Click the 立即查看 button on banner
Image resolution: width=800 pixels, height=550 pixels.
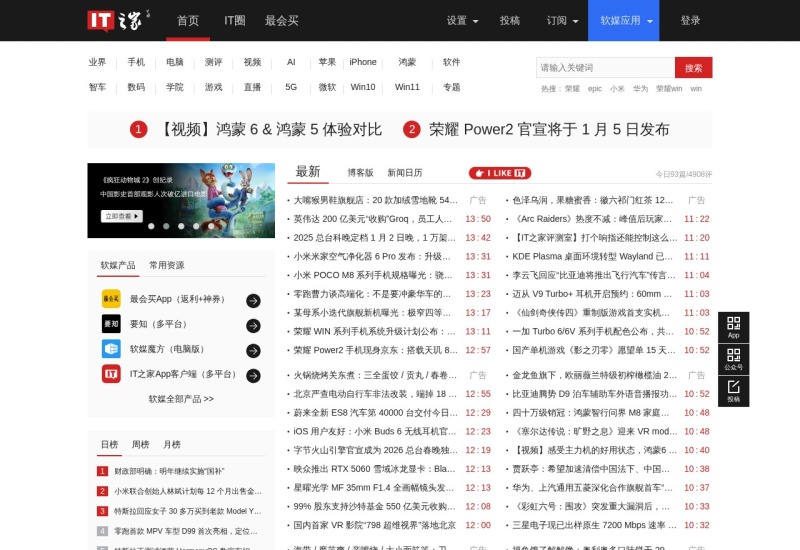(121, 216)
